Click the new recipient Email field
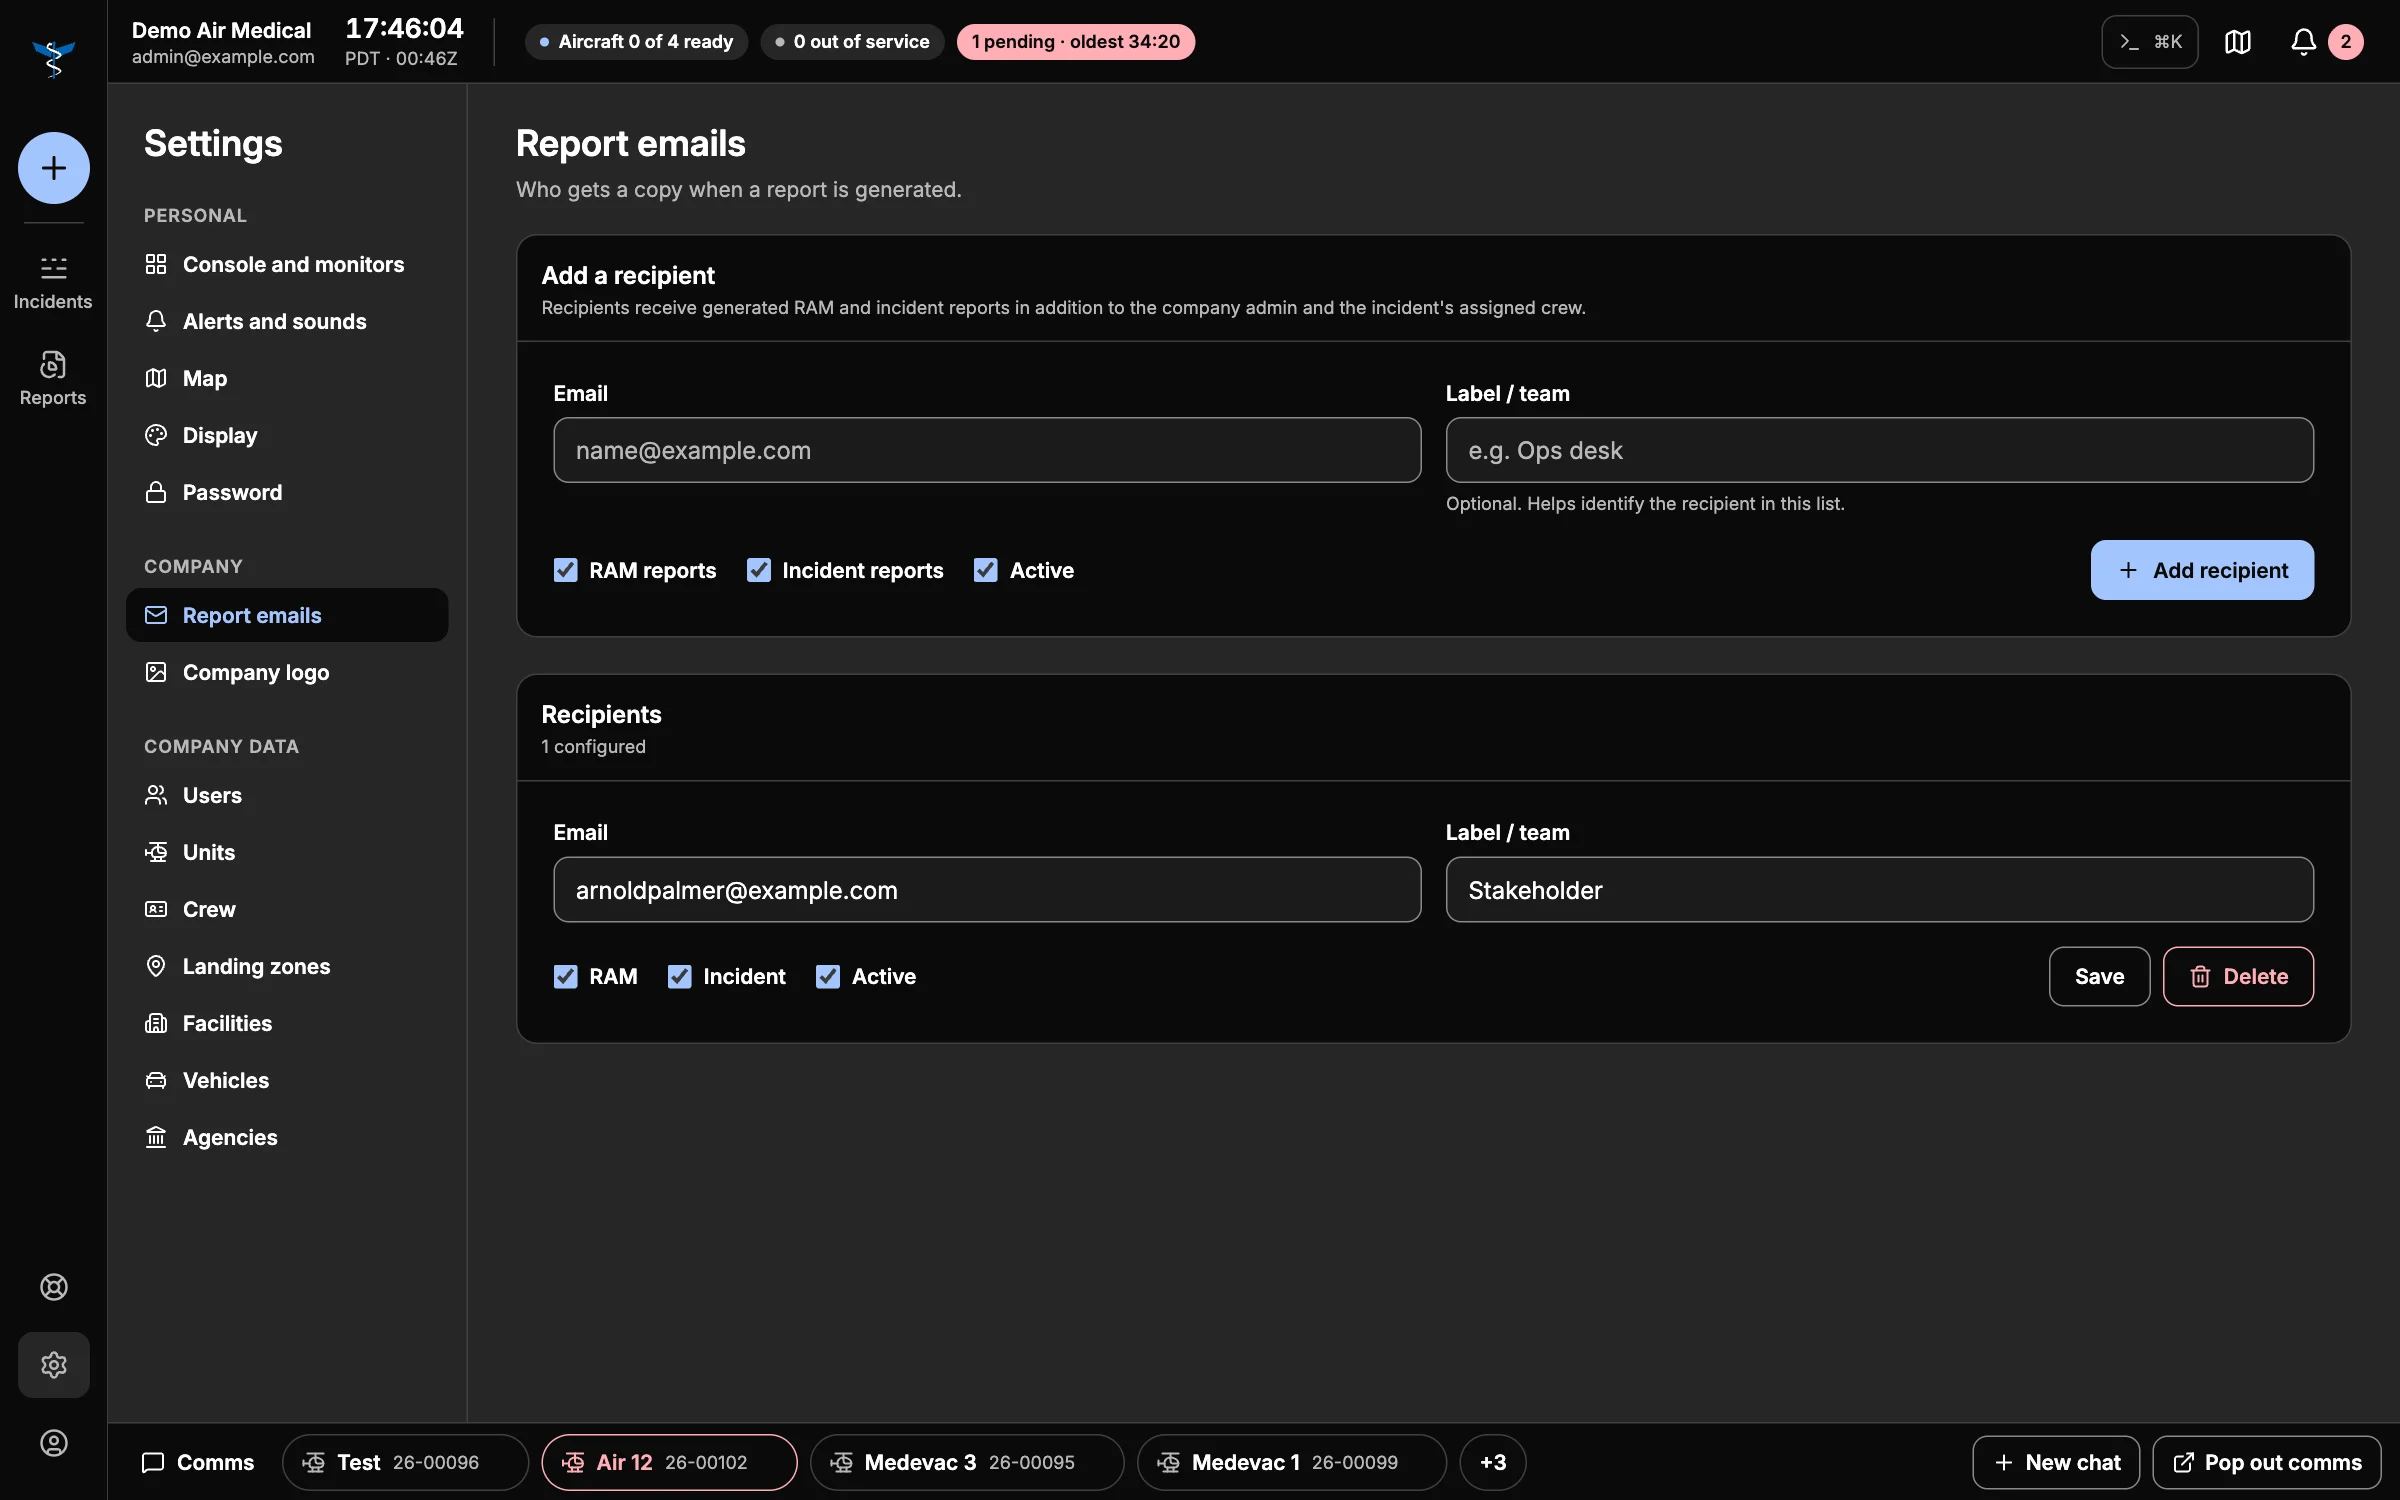The image size is (2400, 1500). pos(987,450)
